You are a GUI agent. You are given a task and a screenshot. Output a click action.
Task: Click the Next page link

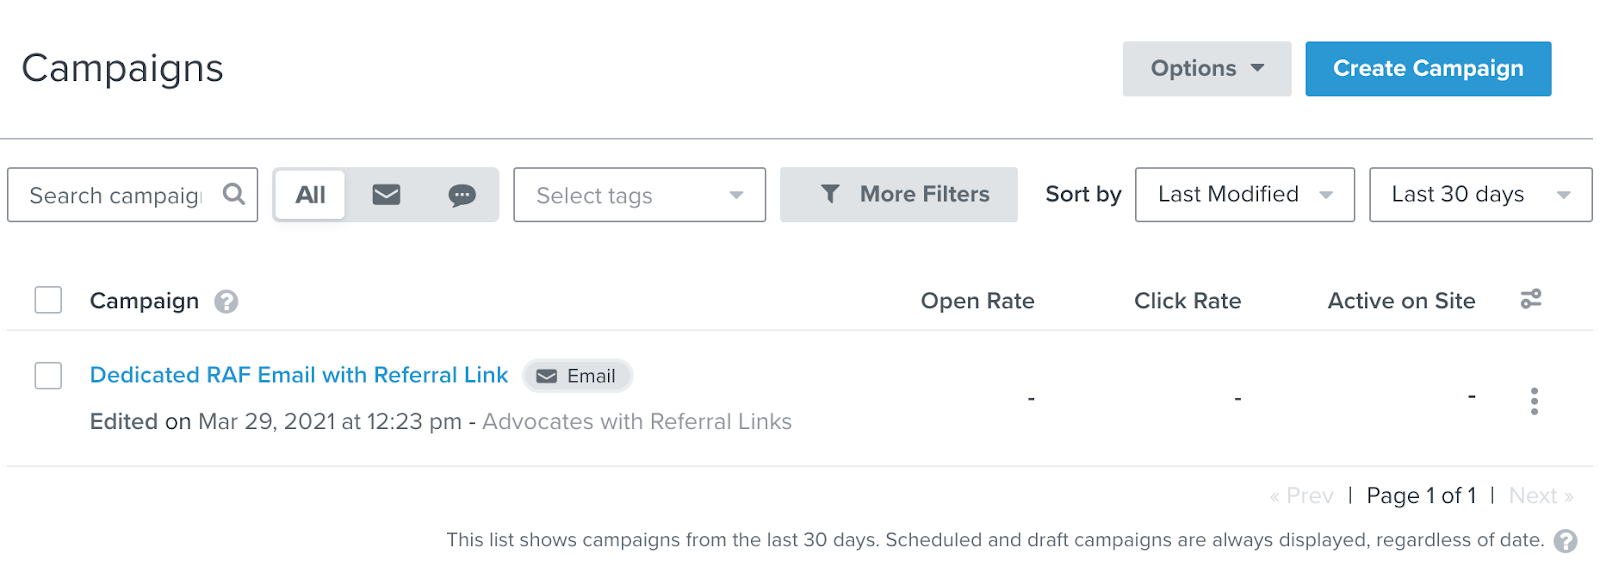tap(1540, 496)
